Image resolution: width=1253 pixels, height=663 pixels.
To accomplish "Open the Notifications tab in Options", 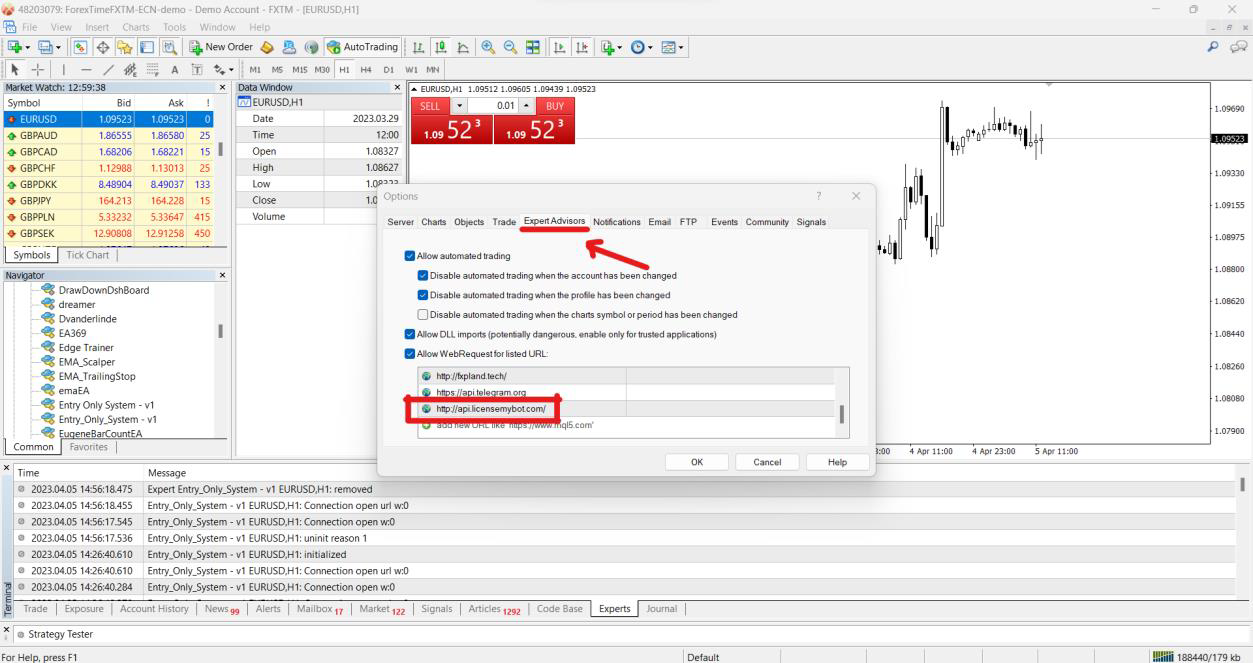I will [x=616, y=222].
